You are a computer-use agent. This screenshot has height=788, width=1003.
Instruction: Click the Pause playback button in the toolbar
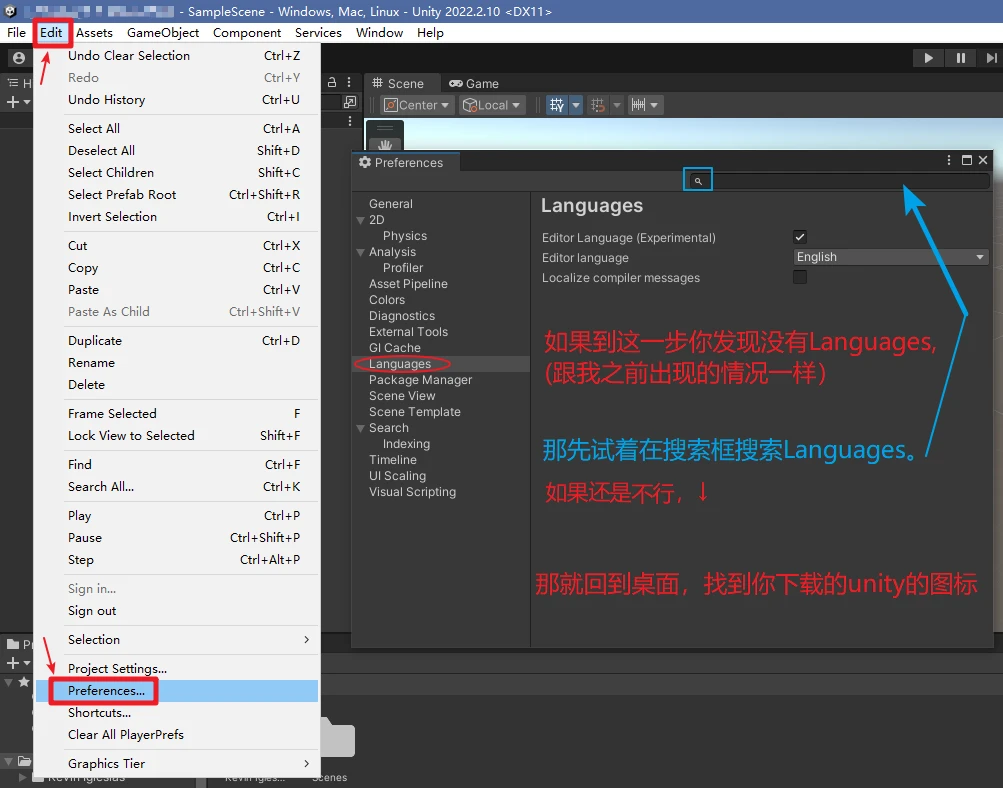coord(960,58)
